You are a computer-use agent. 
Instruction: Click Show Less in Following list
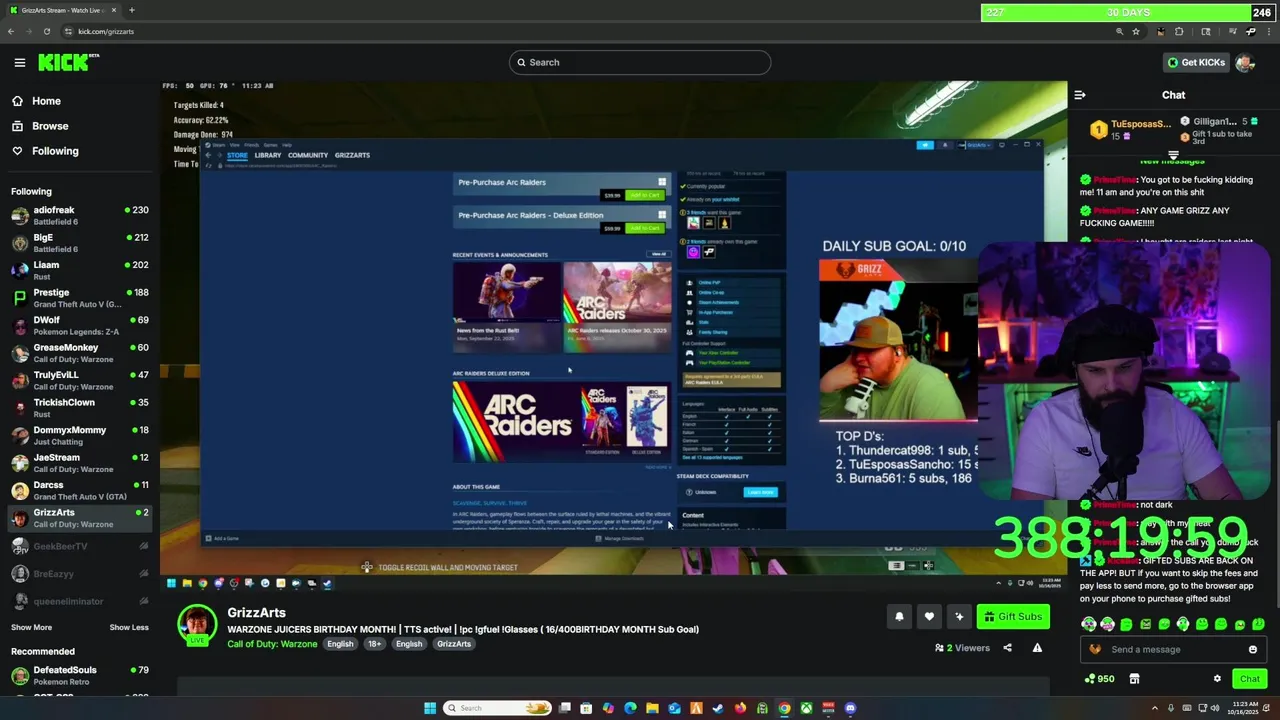pos(128,627)
